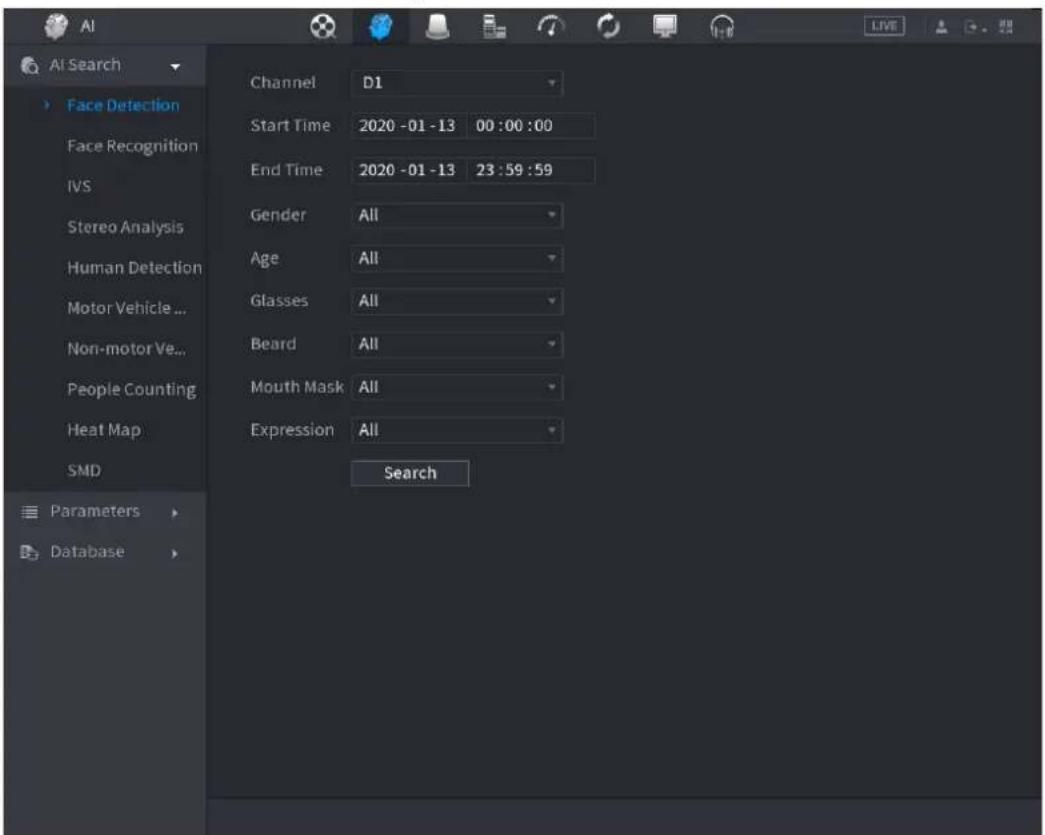The height and width of the screenshot is (835, 1045).
Task: Open Non-motor Vehicle search
Action: [127, 349]
